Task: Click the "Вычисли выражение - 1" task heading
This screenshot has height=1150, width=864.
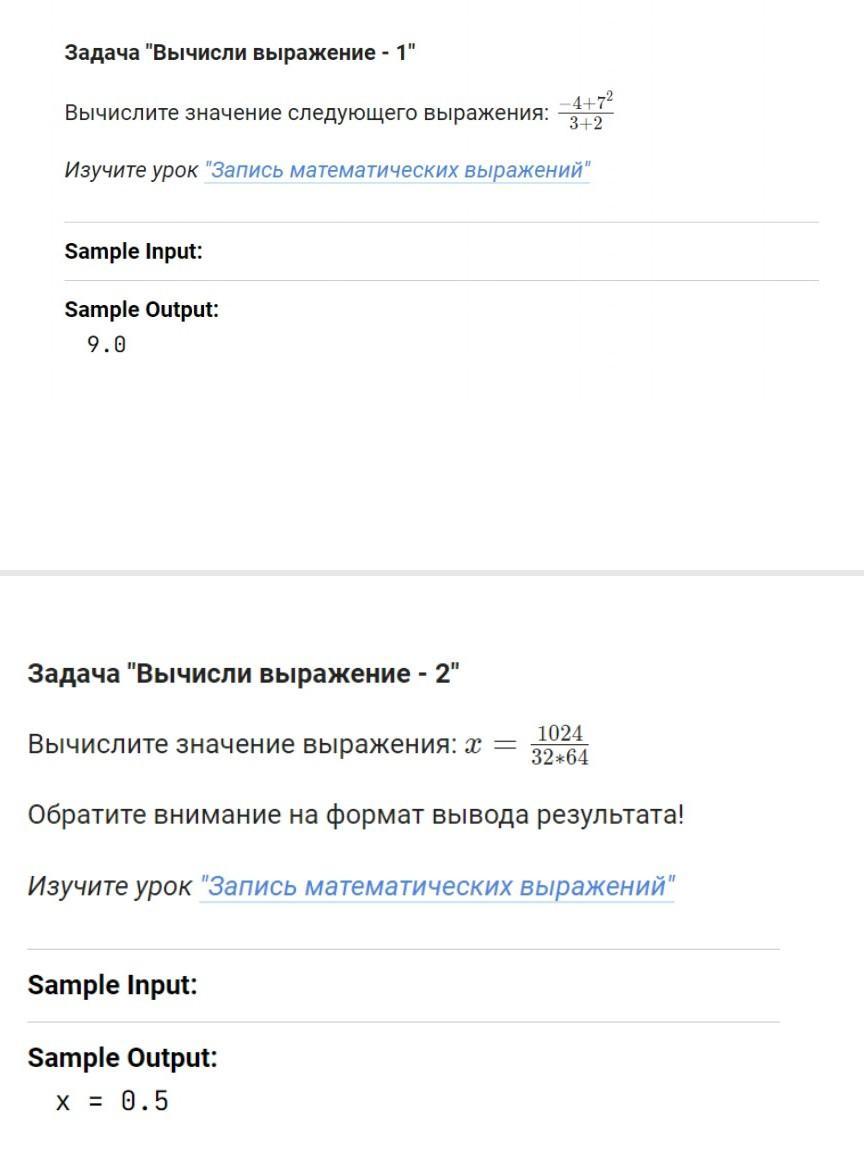Action: (x=240, y=53)
